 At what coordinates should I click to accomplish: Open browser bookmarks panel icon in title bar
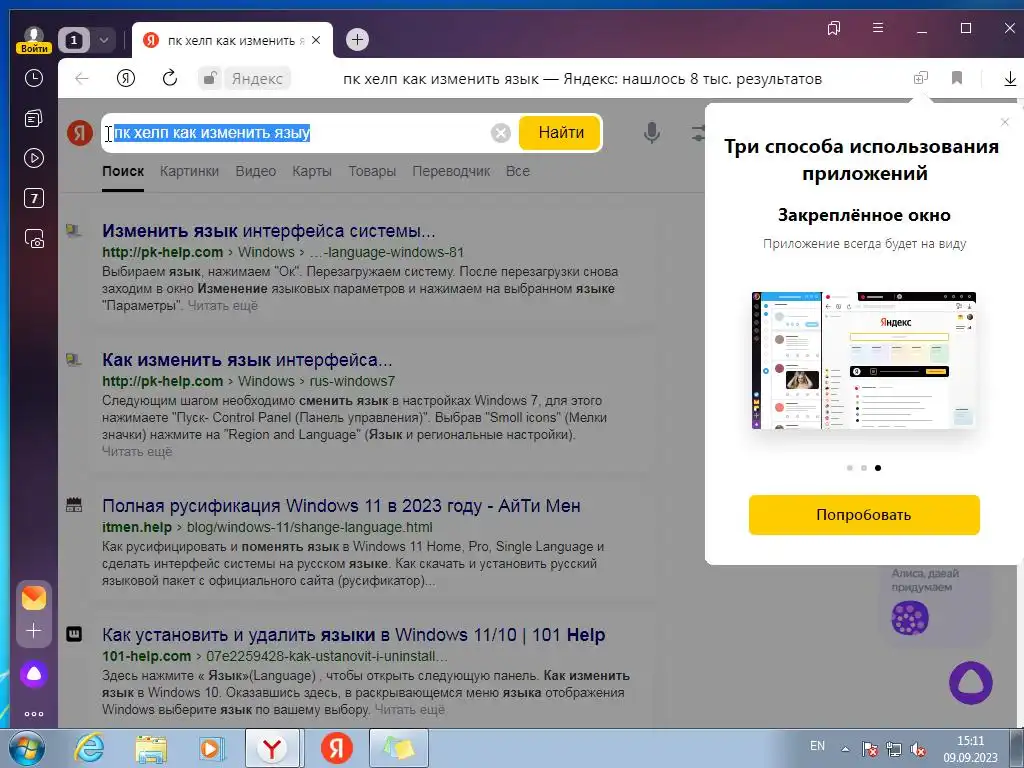834,28
